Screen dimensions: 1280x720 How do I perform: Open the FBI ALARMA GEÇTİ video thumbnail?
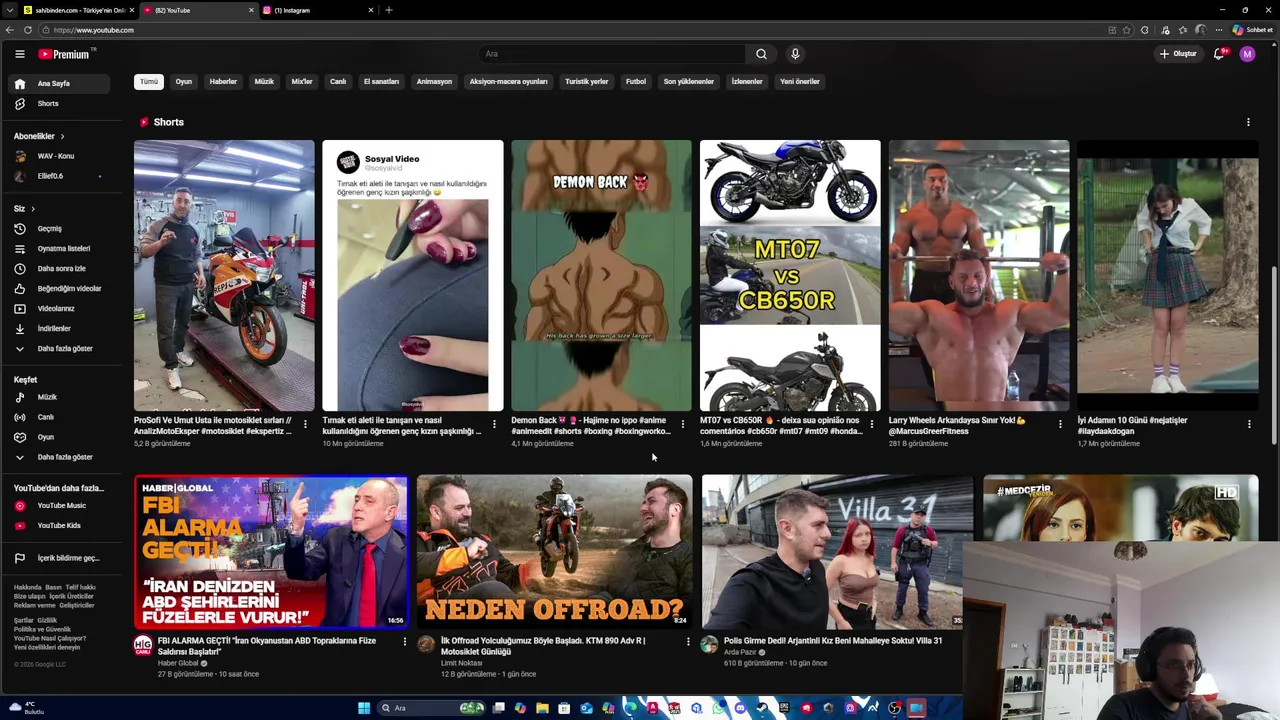pos(271,552)
